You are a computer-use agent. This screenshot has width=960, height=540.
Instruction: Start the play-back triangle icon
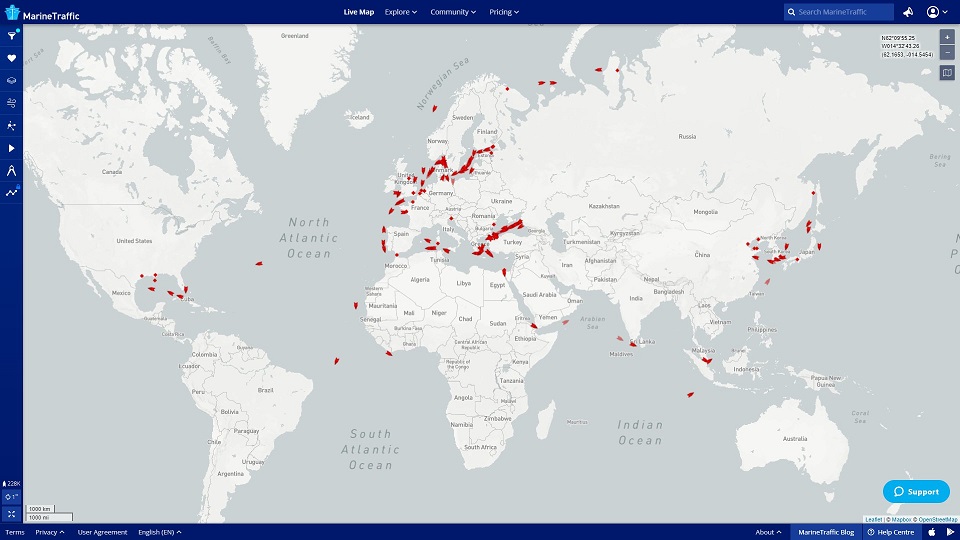click(11, 148)
